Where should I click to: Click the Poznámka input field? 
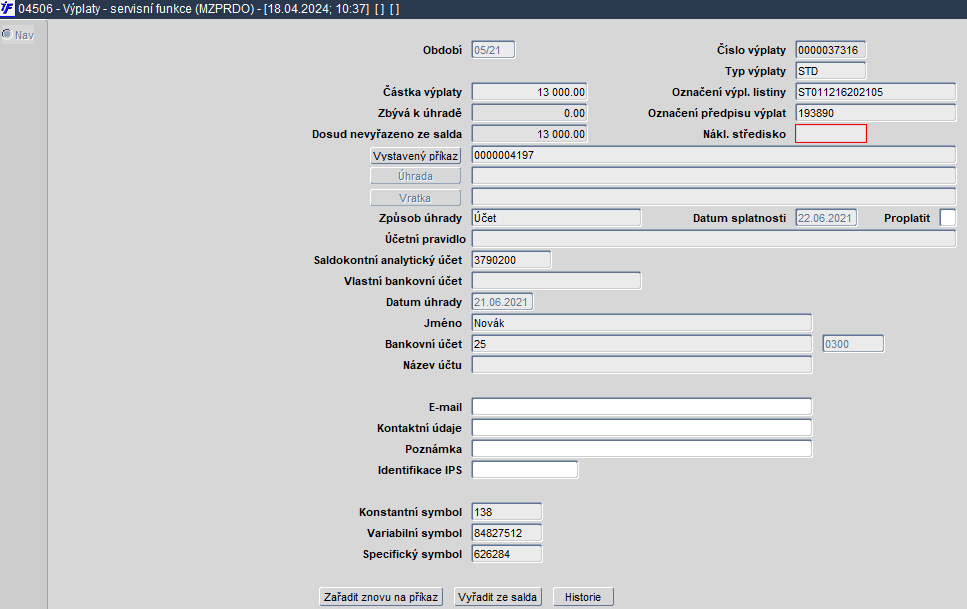tap(641, 449)
